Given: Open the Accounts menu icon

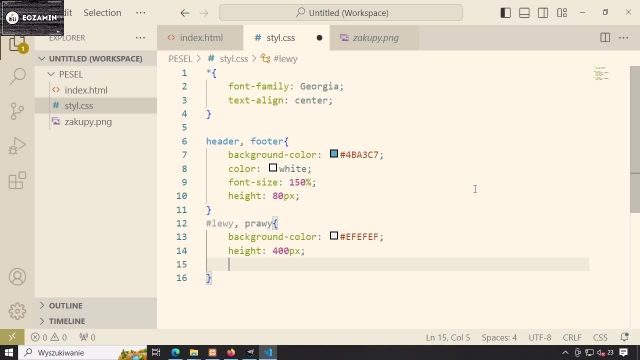Looking at the screenshot, I should [x=17, y=277].
